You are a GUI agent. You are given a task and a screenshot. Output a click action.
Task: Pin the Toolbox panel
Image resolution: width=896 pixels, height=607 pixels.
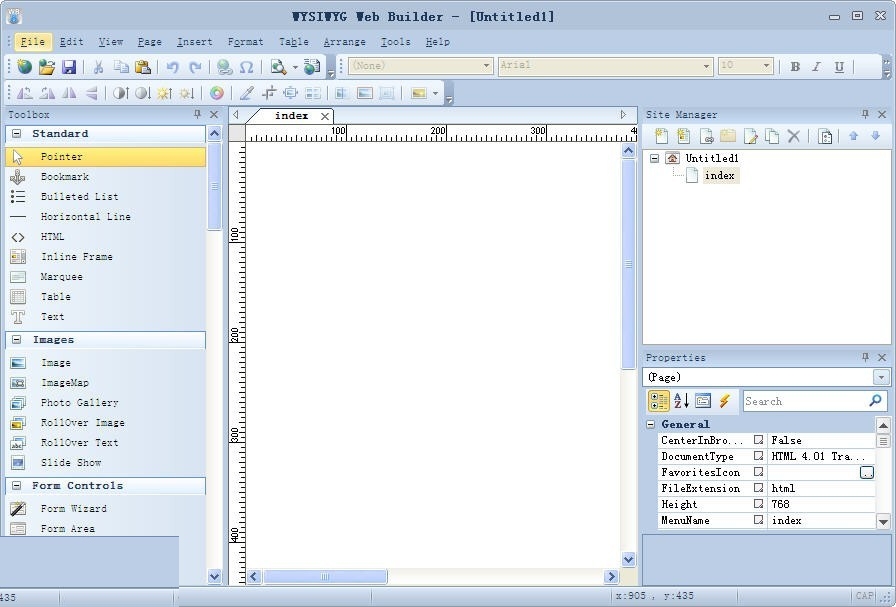[198, 114]
